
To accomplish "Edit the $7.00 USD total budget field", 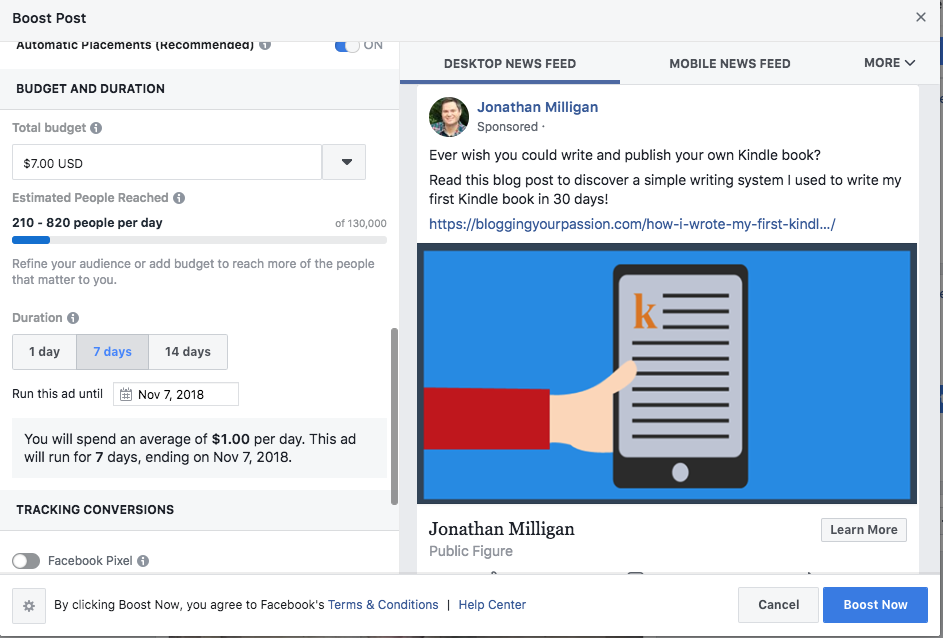I will coord(167,162).
